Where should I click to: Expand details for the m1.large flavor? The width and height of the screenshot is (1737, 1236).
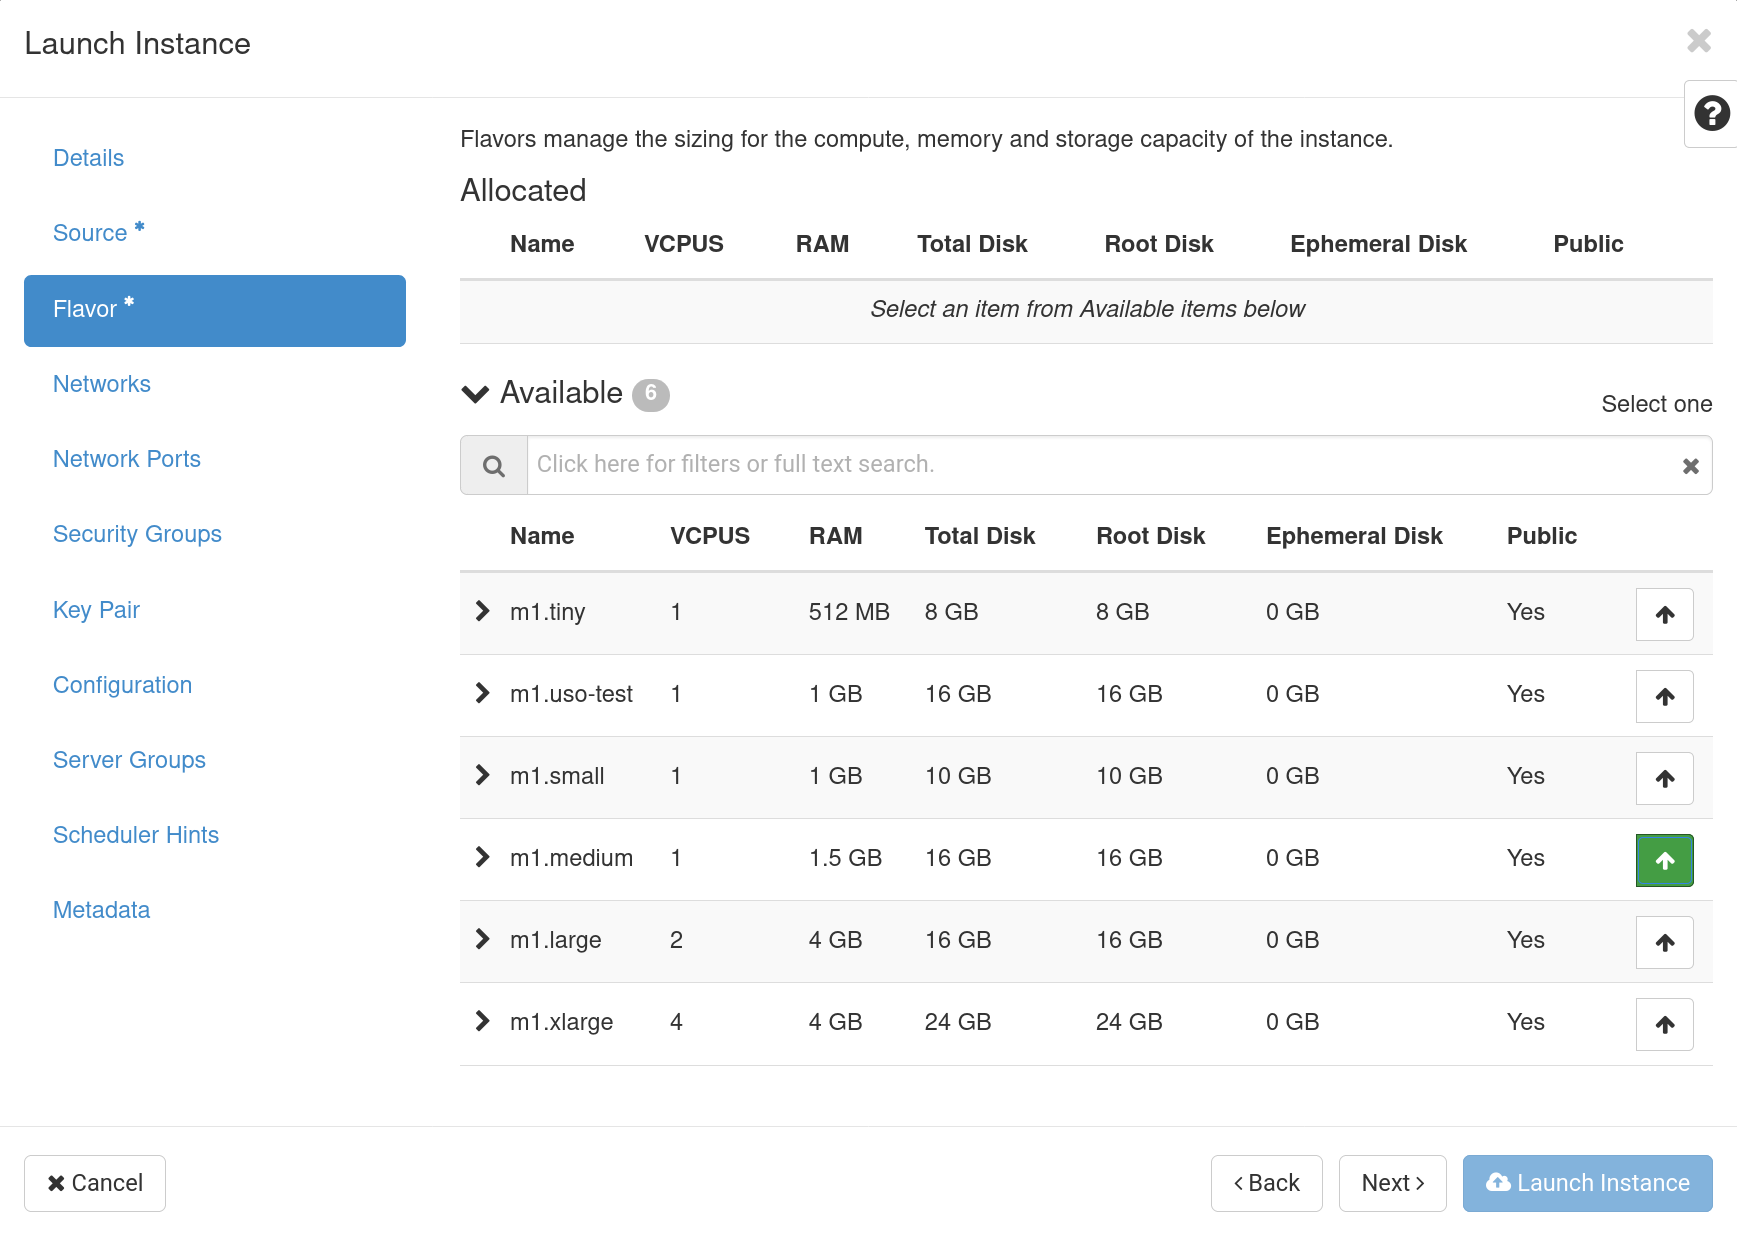point(482,940)
